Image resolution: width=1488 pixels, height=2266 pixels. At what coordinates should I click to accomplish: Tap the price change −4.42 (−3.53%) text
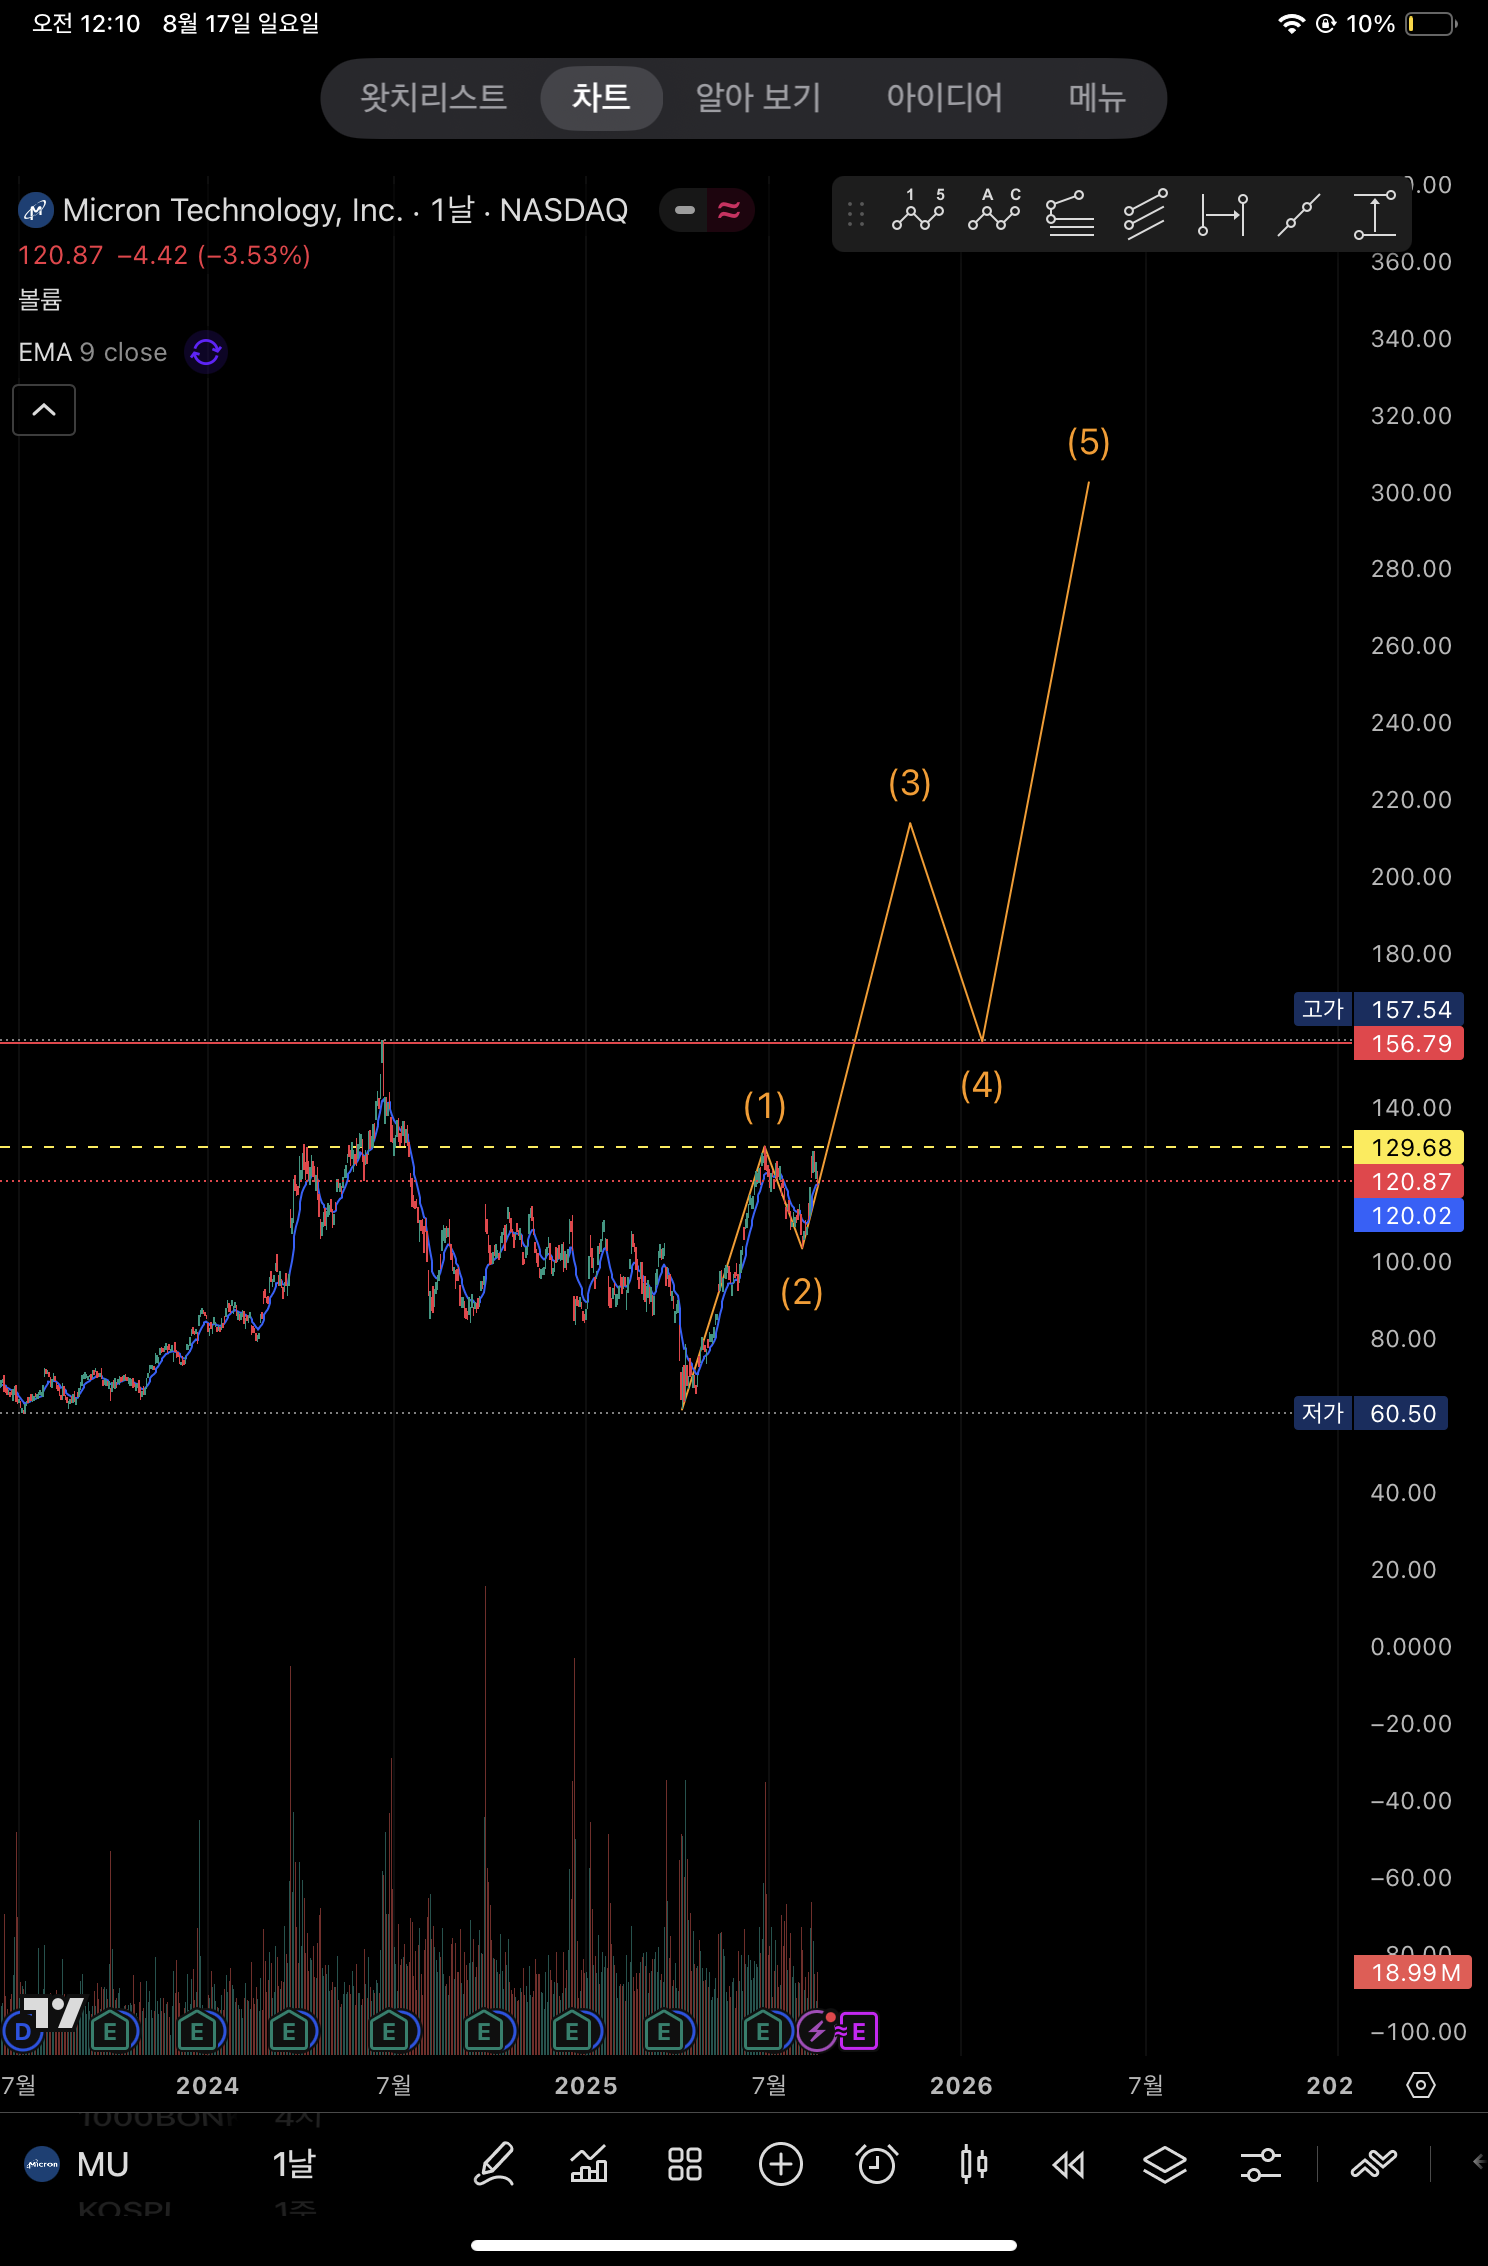coord(214,255)
